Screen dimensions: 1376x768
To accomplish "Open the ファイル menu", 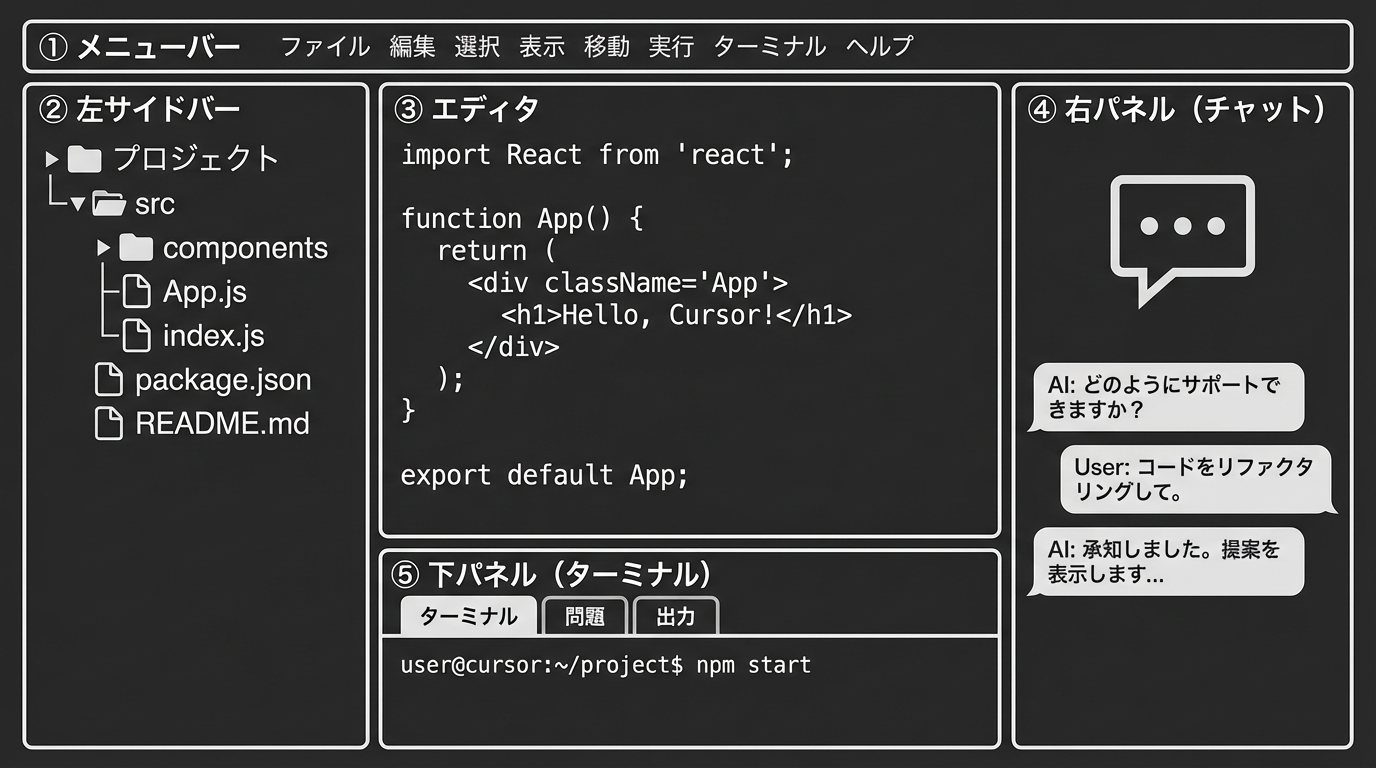I will click(325, 45).
